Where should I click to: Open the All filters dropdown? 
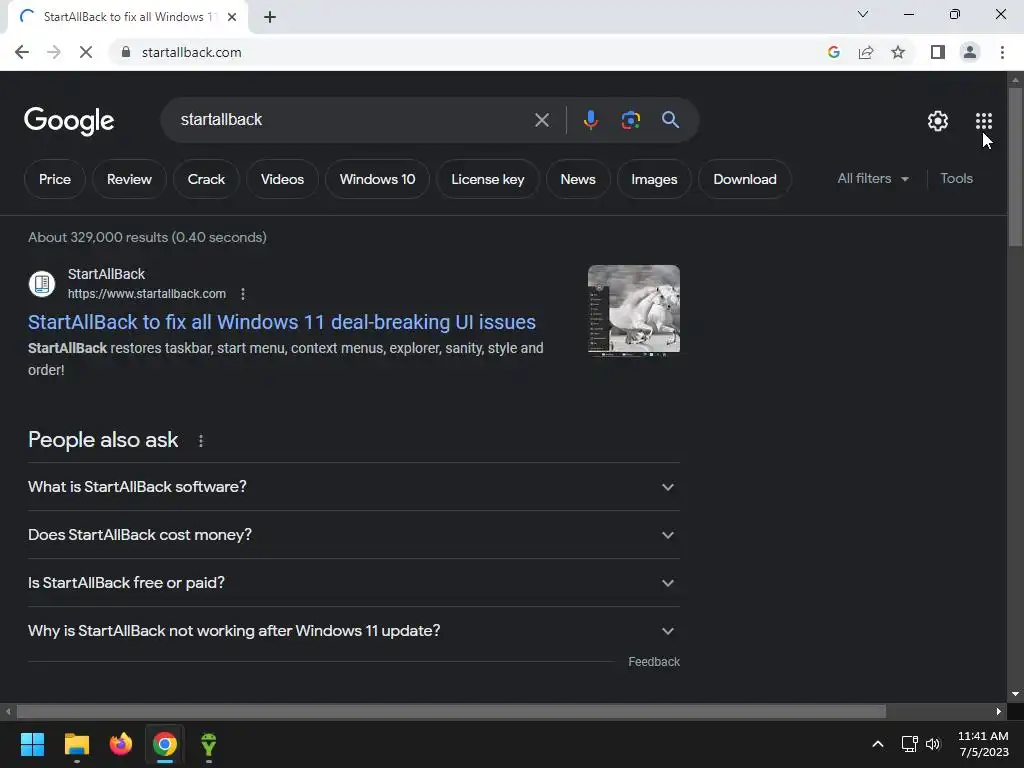pyautogui.click(x=872, y=178)
